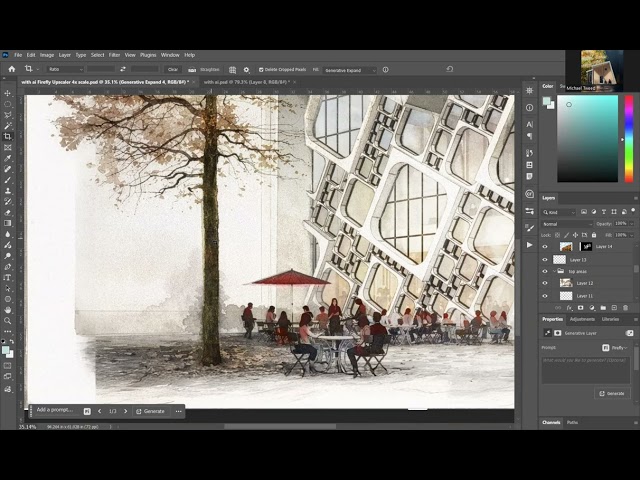Viewport: 640px width, 480px height.
Task: Open the Normal blend mode dropdown
Action: point(567,224)
